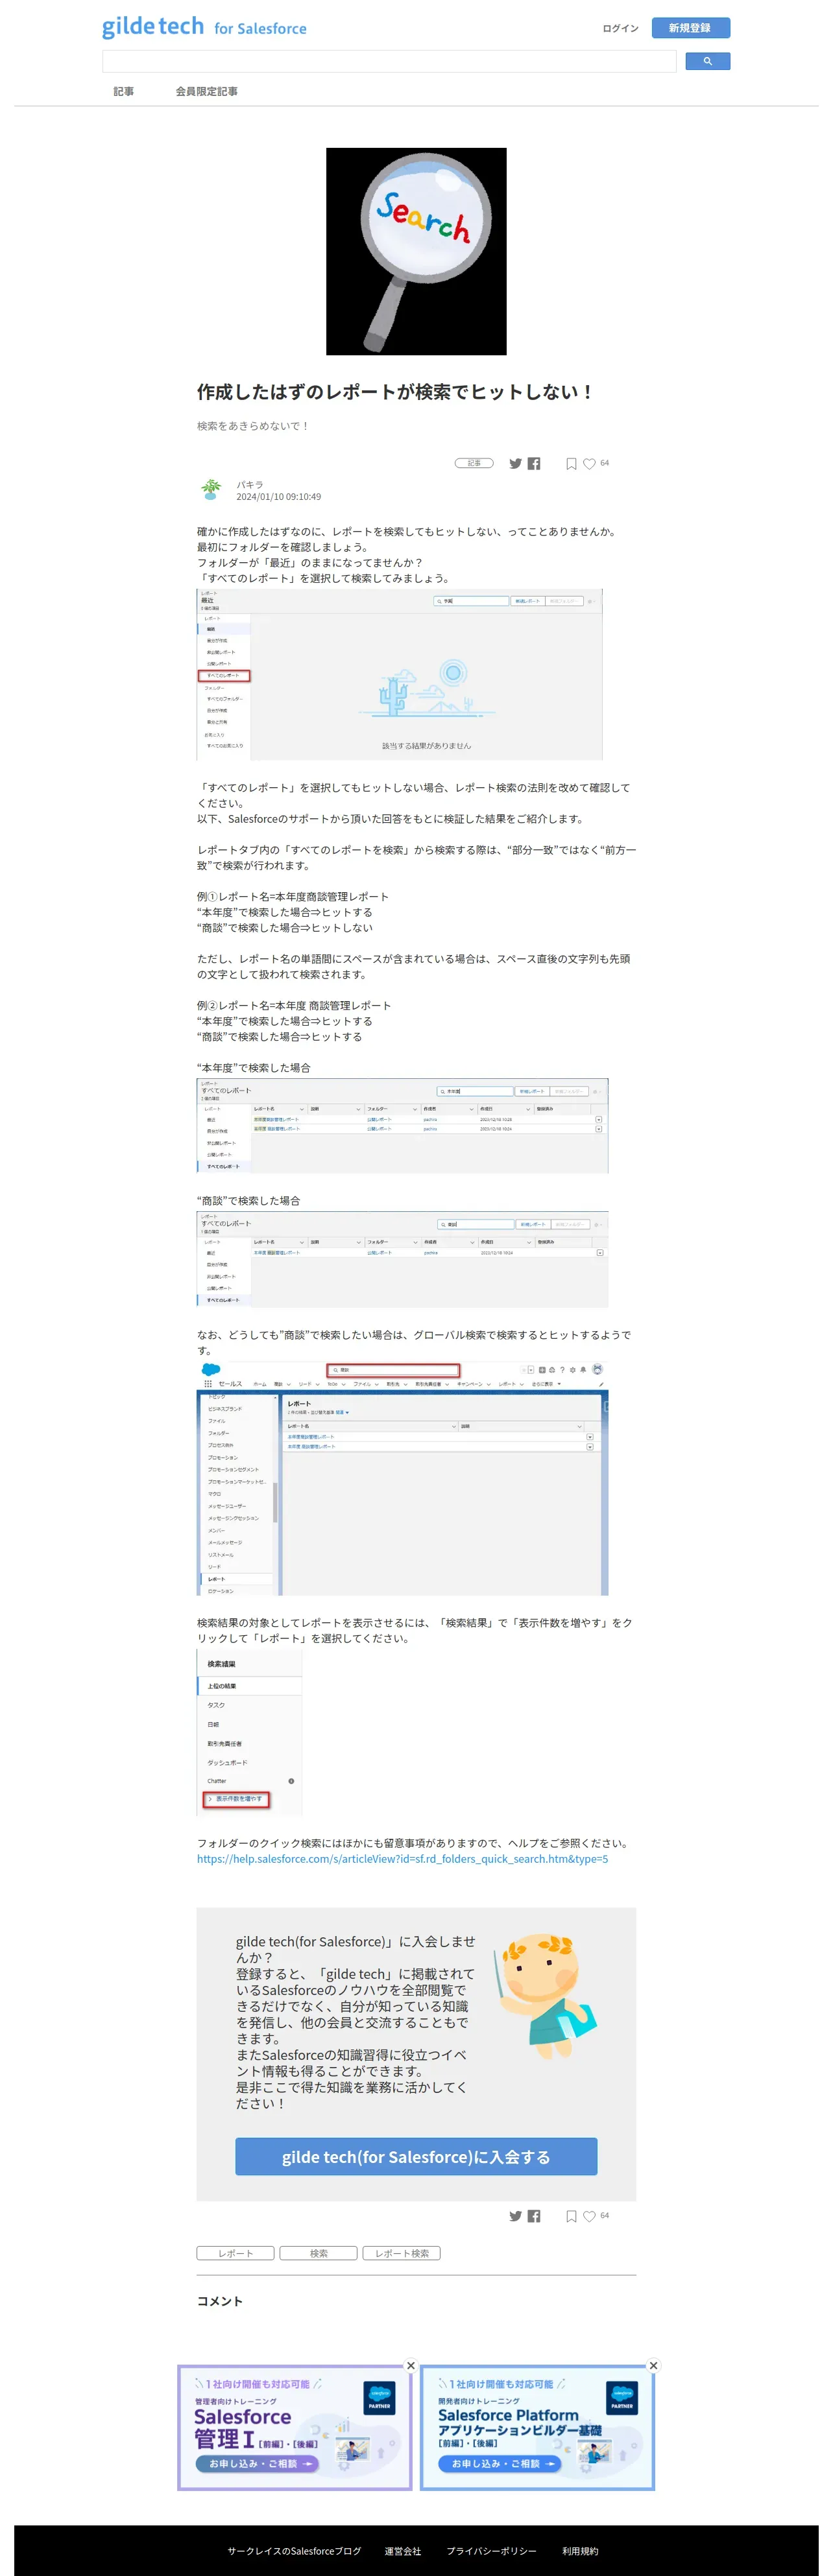Viewport: 833px width, 2576px height.
Task: Focus the site search input field
Action: tap(389, 61)
